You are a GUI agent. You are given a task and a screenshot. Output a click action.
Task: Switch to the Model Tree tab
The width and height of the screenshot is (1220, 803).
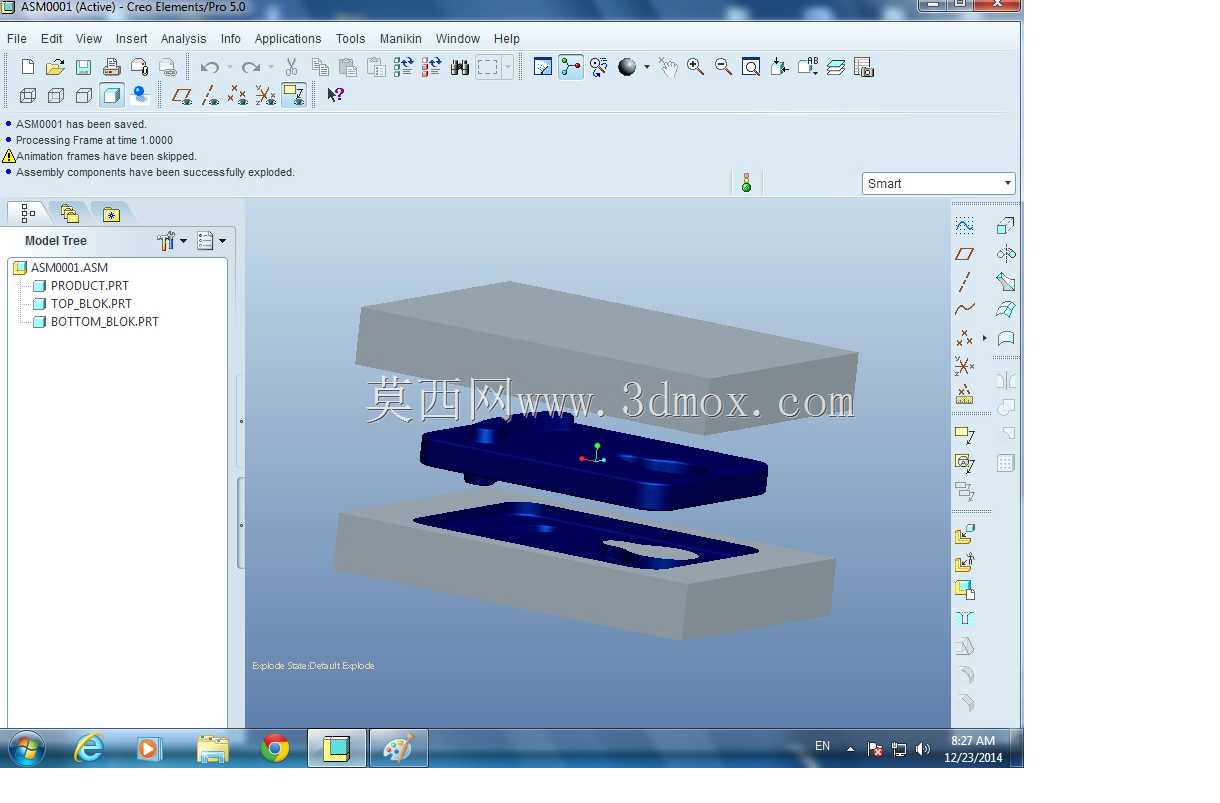pyautogui.click(x=28, y=213)
